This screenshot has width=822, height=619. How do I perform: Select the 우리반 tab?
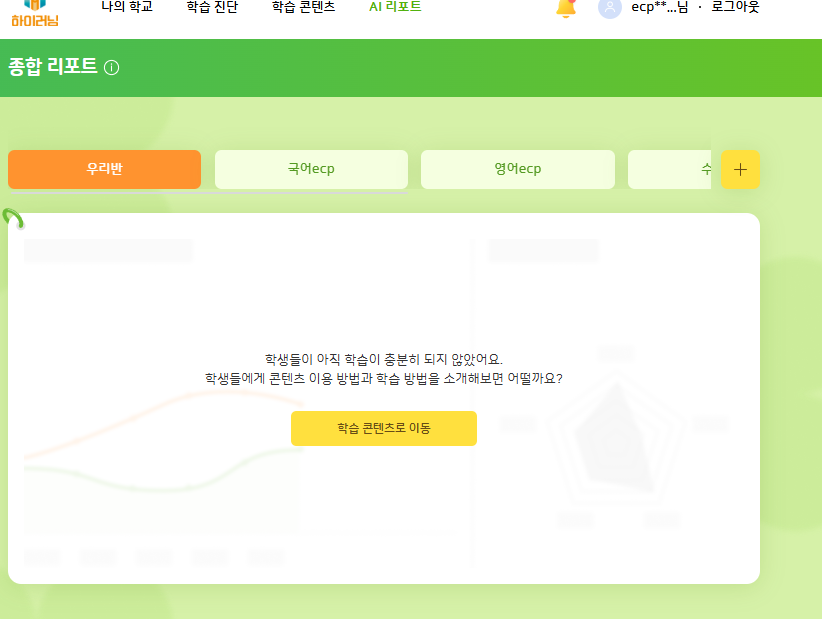pyautogui.click(x=104, y=169)
